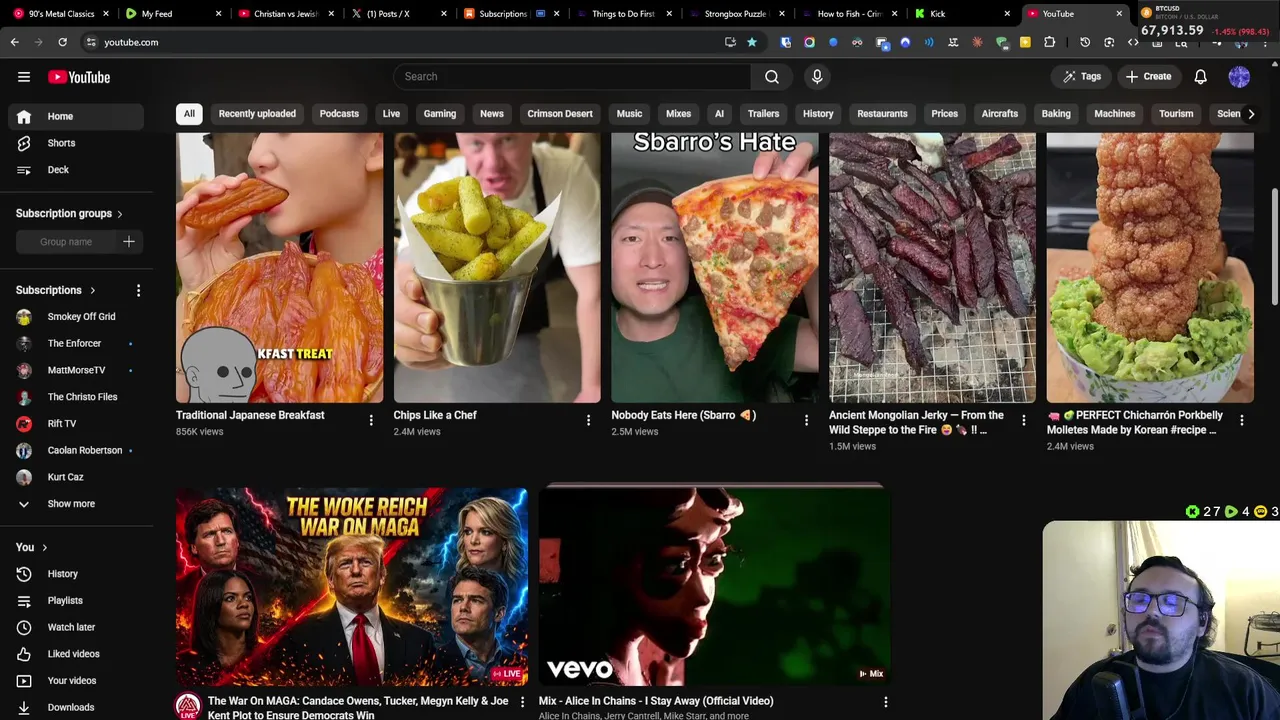
Task: Play the Woke Reich War on MAGA thumbnail
Action: point(352,587)
